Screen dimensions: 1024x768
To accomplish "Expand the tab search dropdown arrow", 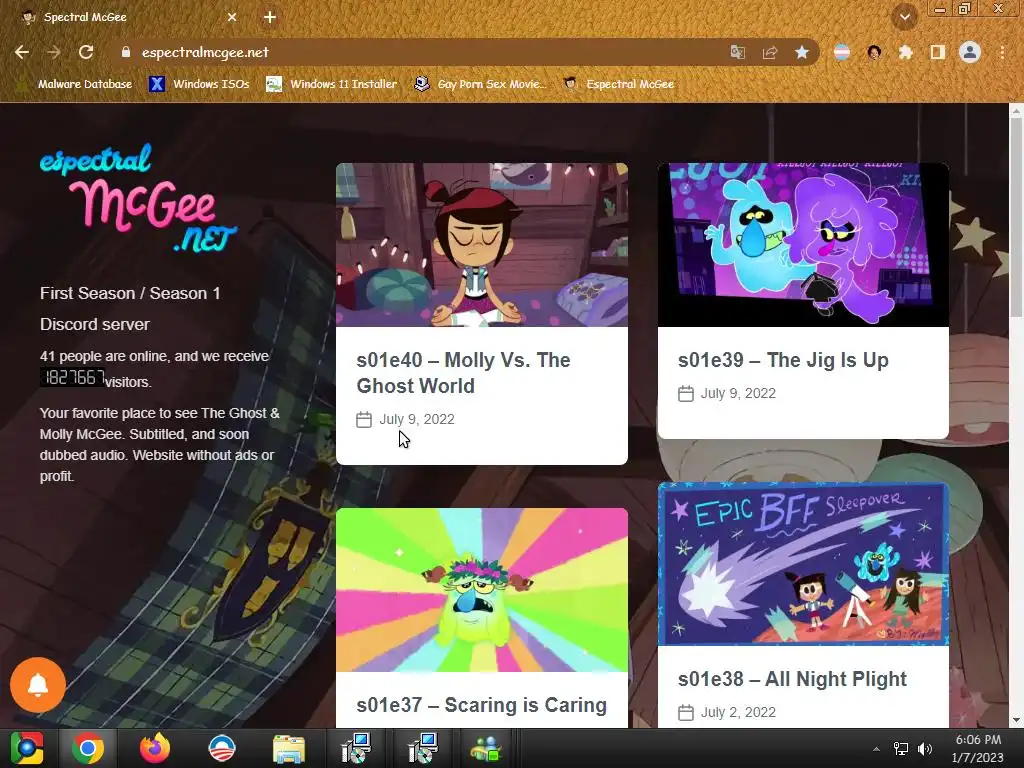I will (x=905, y=17).
